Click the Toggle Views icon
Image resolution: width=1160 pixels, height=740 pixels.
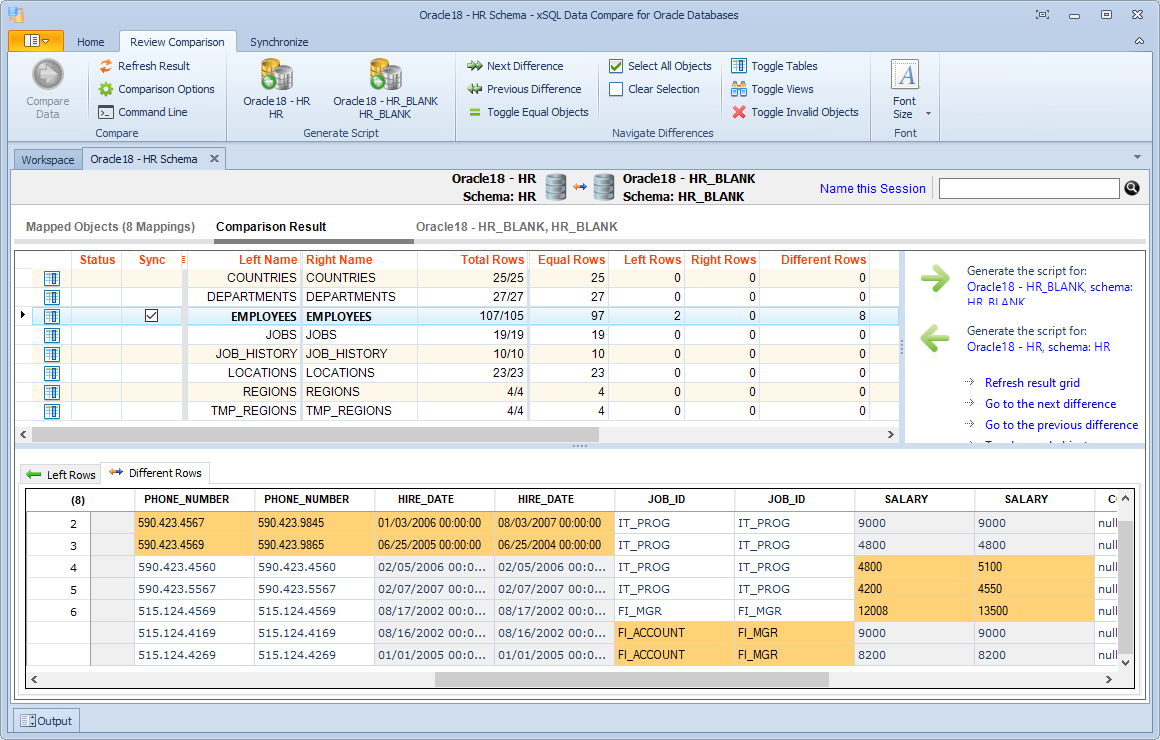coord(740,88)
